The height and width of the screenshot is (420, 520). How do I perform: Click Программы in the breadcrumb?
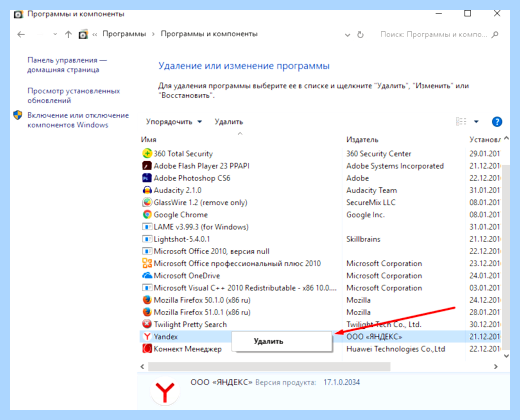coord(124,34)
